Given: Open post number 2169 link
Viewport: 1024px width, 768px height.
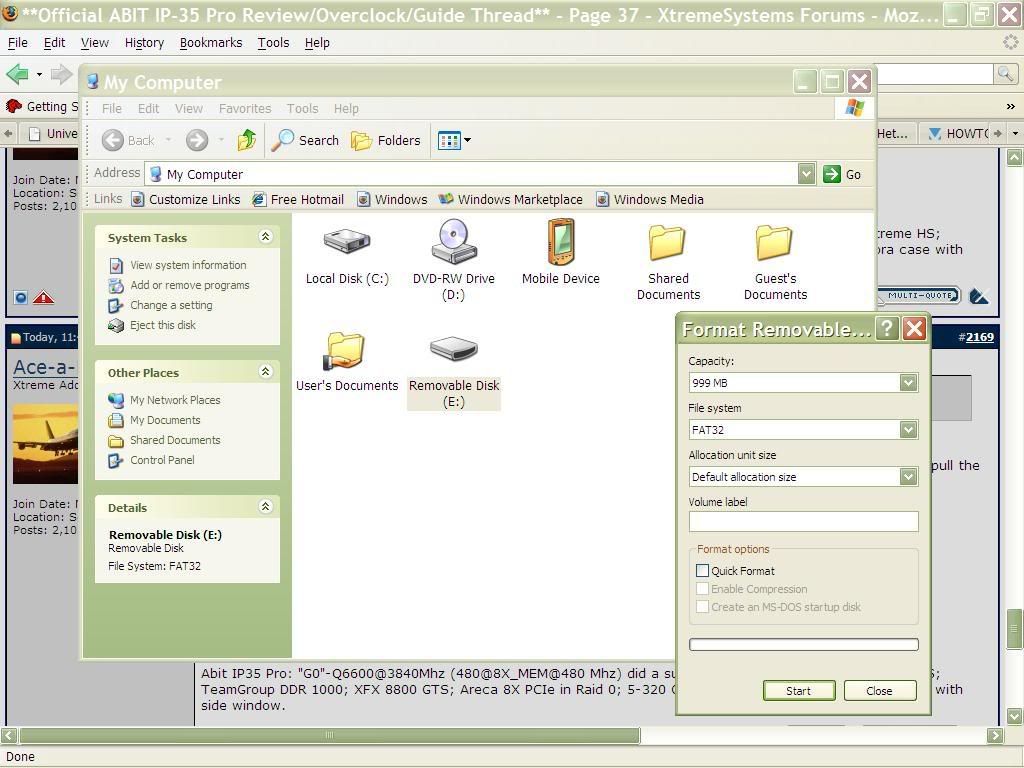Looking at the screenshot, I should (x=980, y=337).
